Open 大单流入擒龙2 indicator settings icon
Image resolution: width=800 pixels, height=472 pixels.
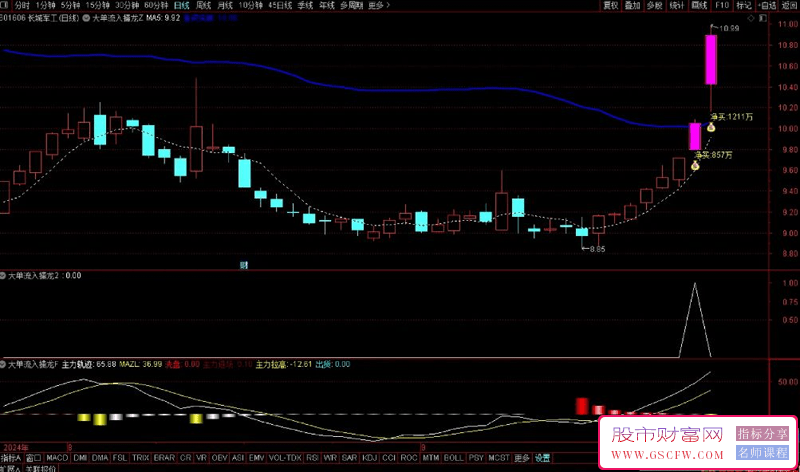3,276
